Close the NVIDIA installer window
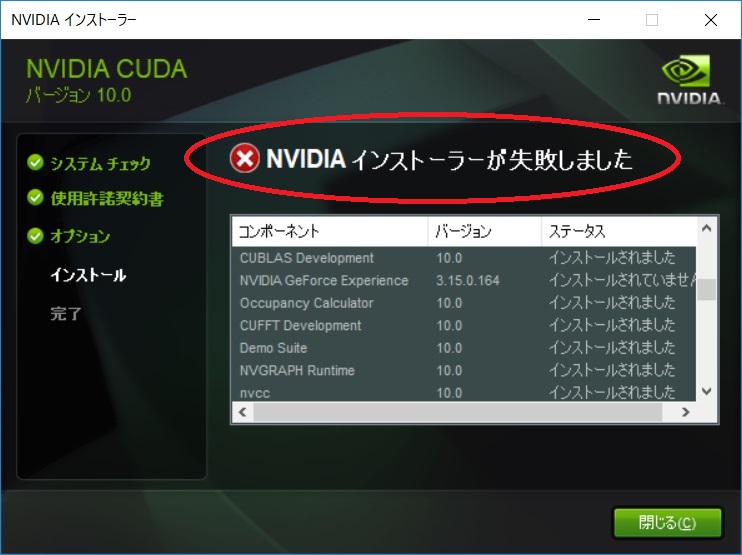The image size is (742, 555). pos(711,20)
